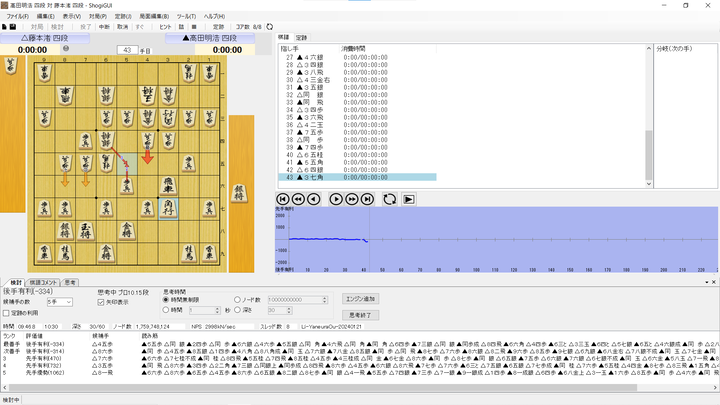Viewport: 720px width, 405px height.
Task: Jump to the first move of the game
Action: (283, 199)
